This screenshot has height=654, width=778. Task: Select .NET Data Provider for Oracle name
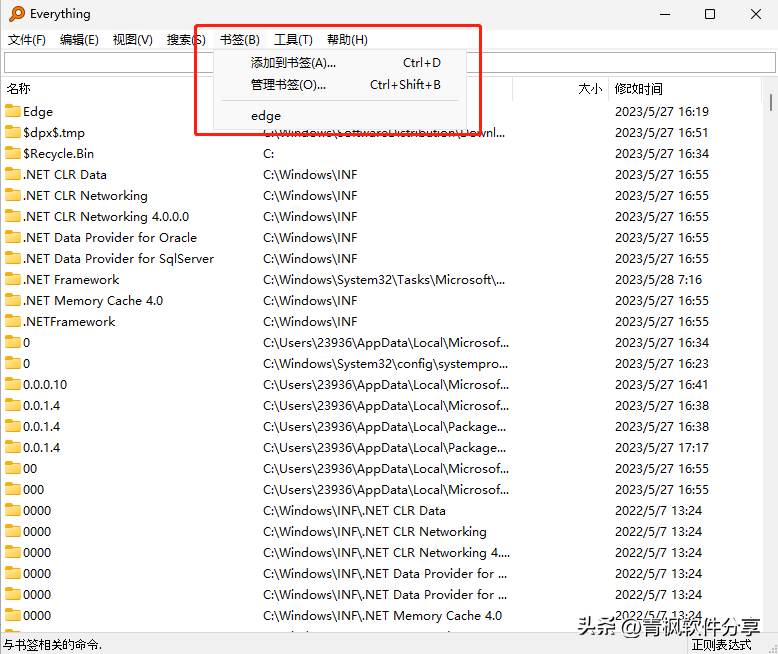tap(110, 238)
